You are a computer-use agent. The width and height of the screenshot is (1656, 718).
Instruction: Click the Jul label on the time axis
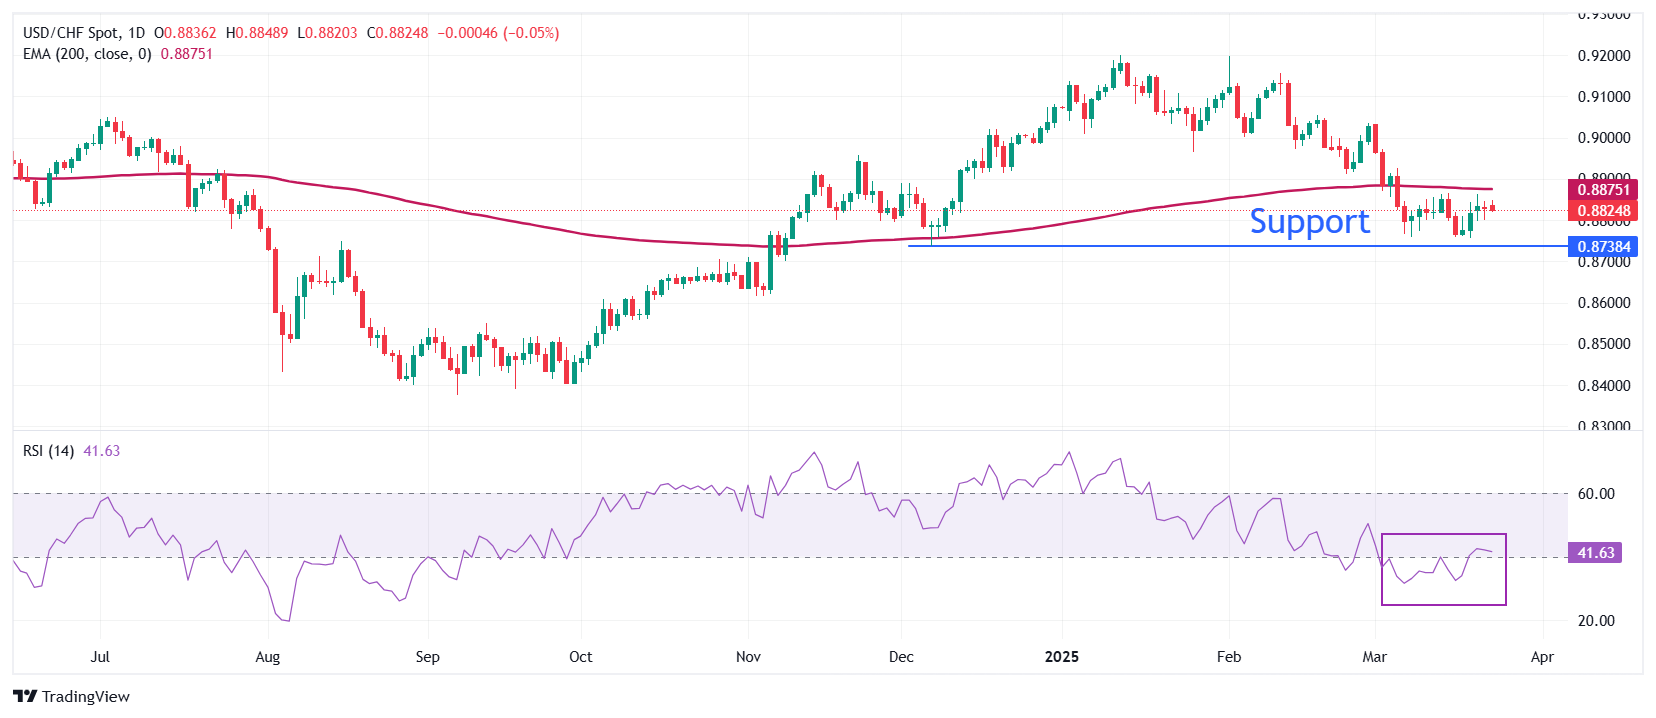tap(100, 657)
